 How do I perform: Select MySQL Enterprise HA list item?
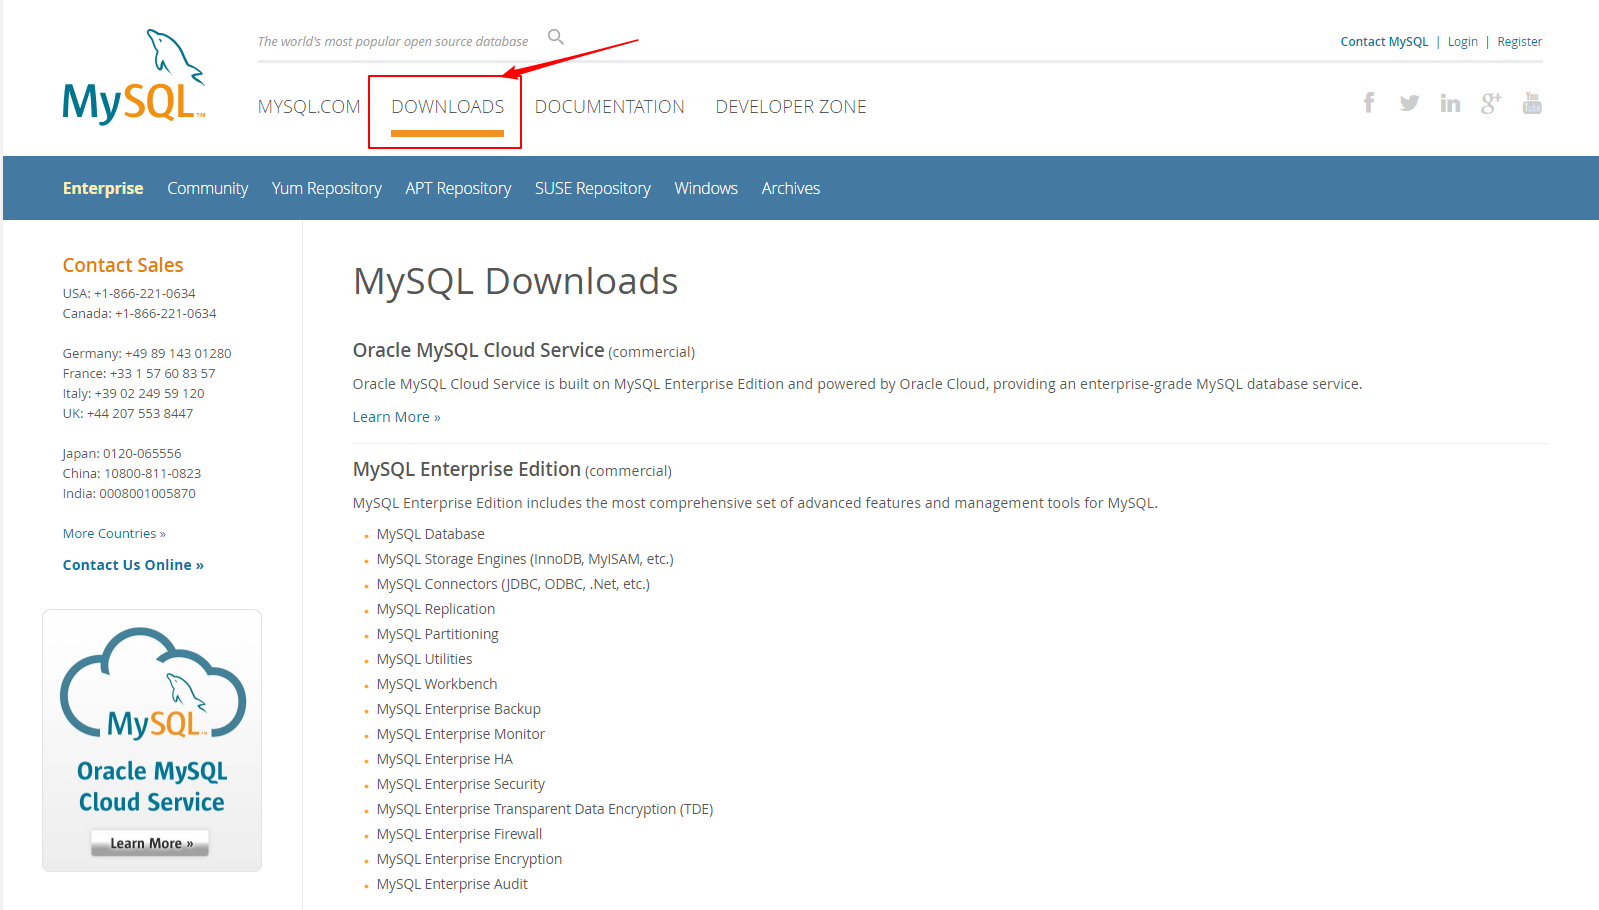pos(445,759)
